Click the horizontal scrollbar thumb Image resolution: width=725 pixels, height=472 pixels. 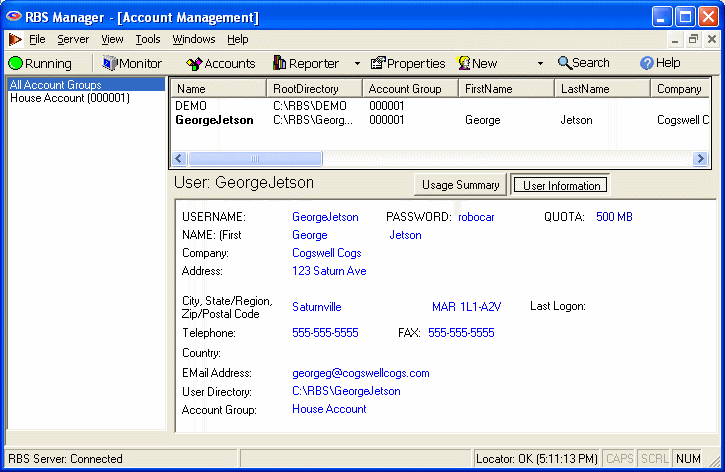click(x=255, y=159)
